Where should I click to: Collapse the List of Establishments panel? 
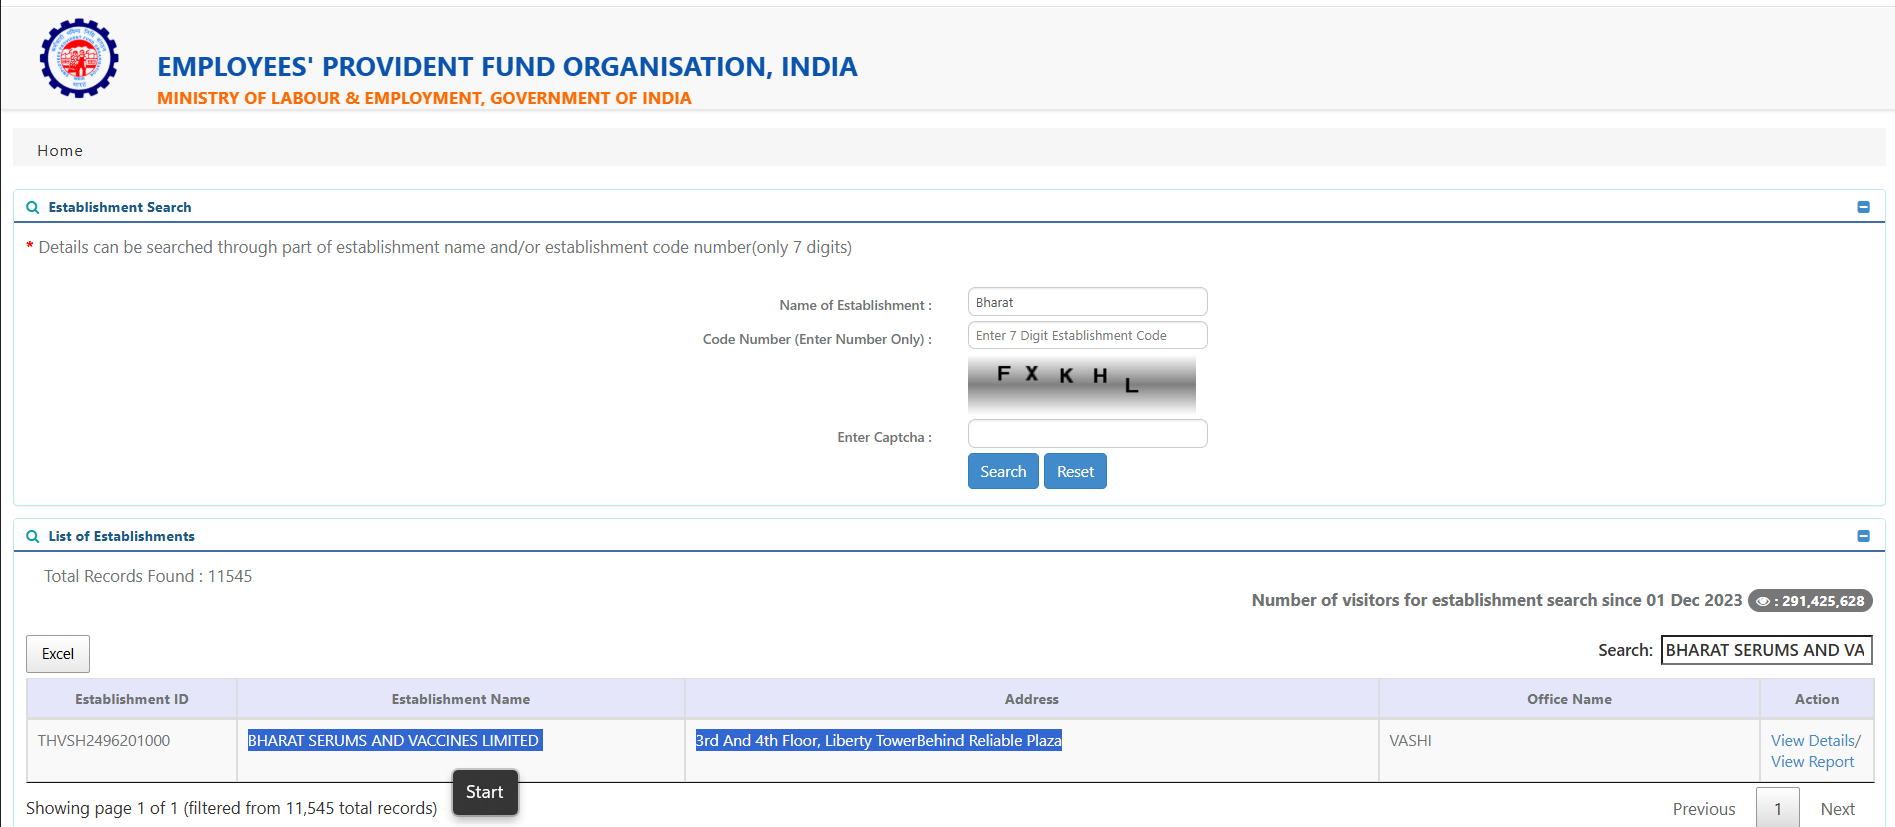pyautogui.click(x=1863, y=536)
